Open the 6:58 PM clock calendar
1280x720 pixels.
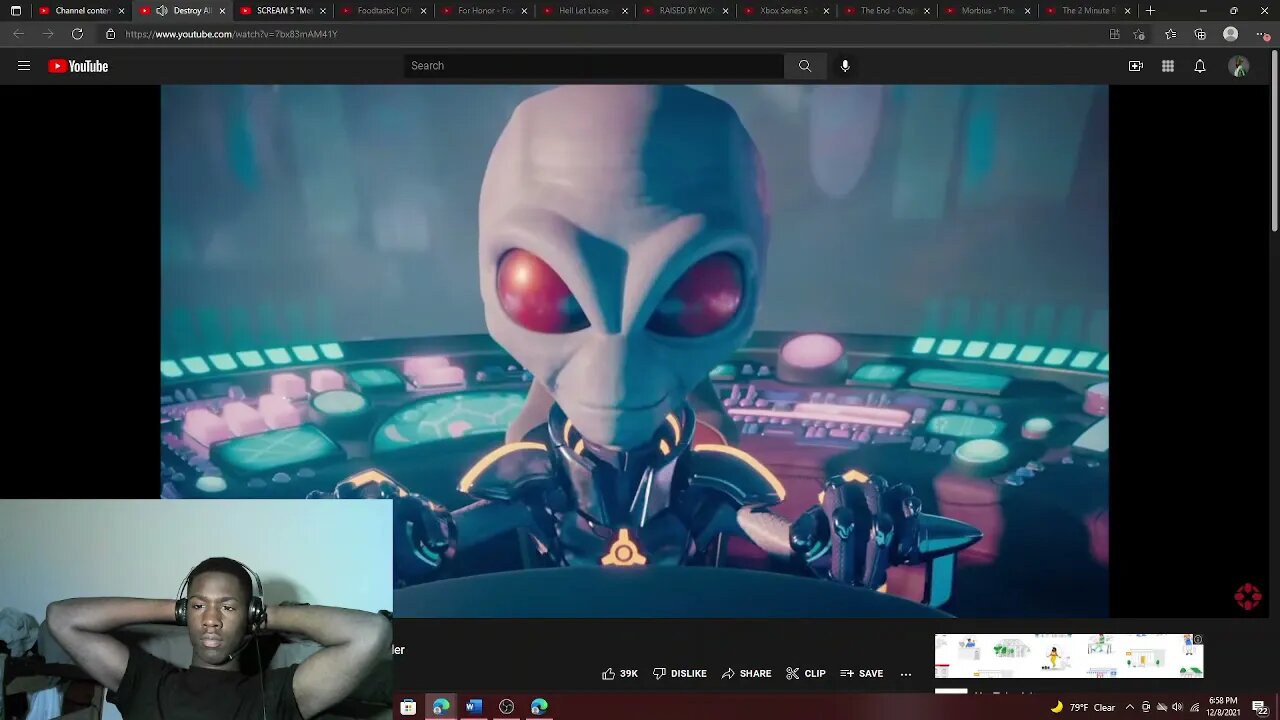pos(1223,707)
